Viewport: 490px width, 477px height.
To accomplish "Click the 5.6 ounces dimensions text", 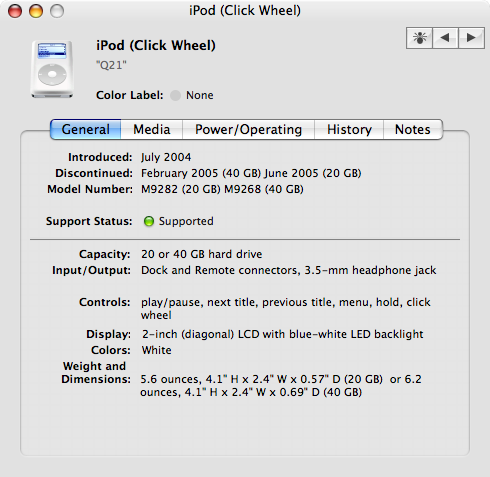I will 281,386.
